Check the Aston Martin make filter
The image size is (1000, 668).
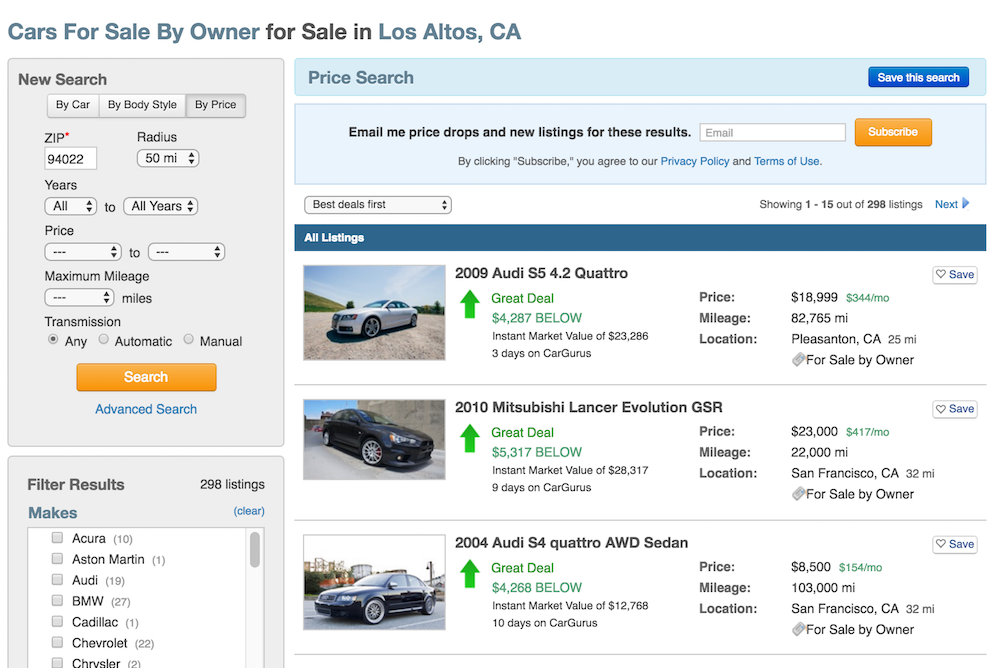(57, 559)
